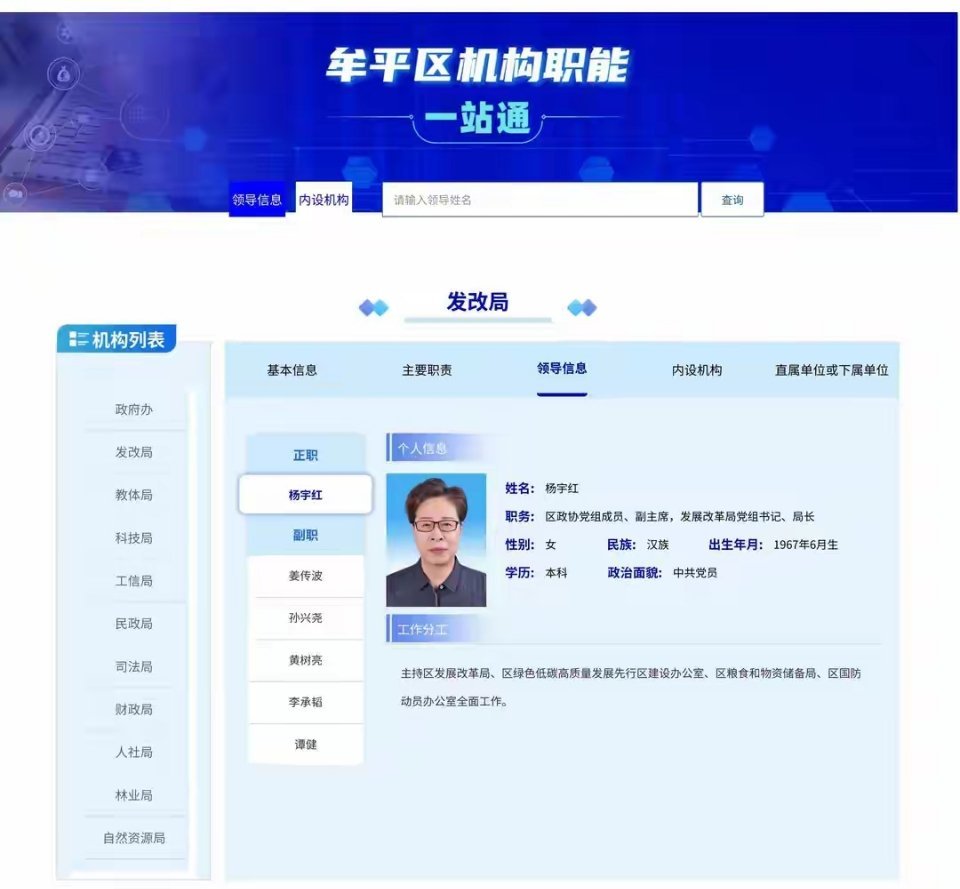Viewport: 960px width, 889px height.
Task: Click the blue diamond icon left of 发改局 title
Action: (373, 307)
